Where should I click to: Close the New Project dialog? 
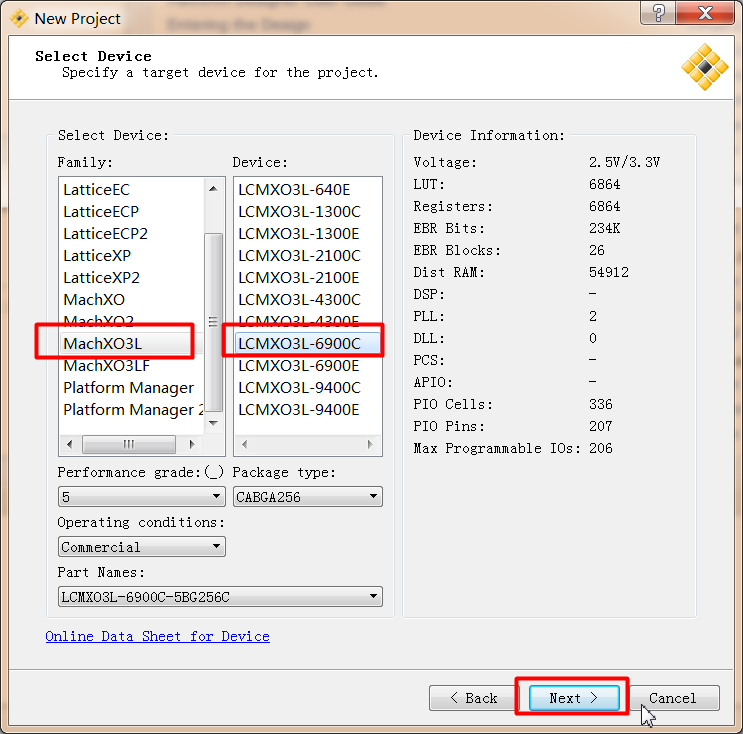point(705,12)
